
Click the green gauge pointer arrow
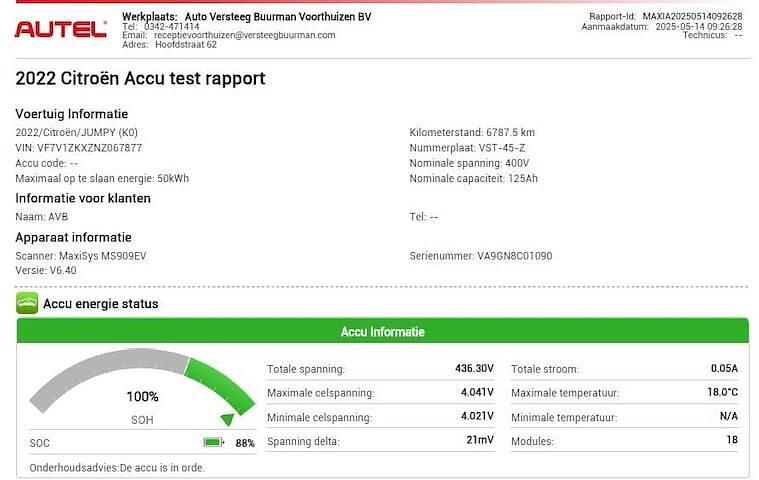coord(228,419)
